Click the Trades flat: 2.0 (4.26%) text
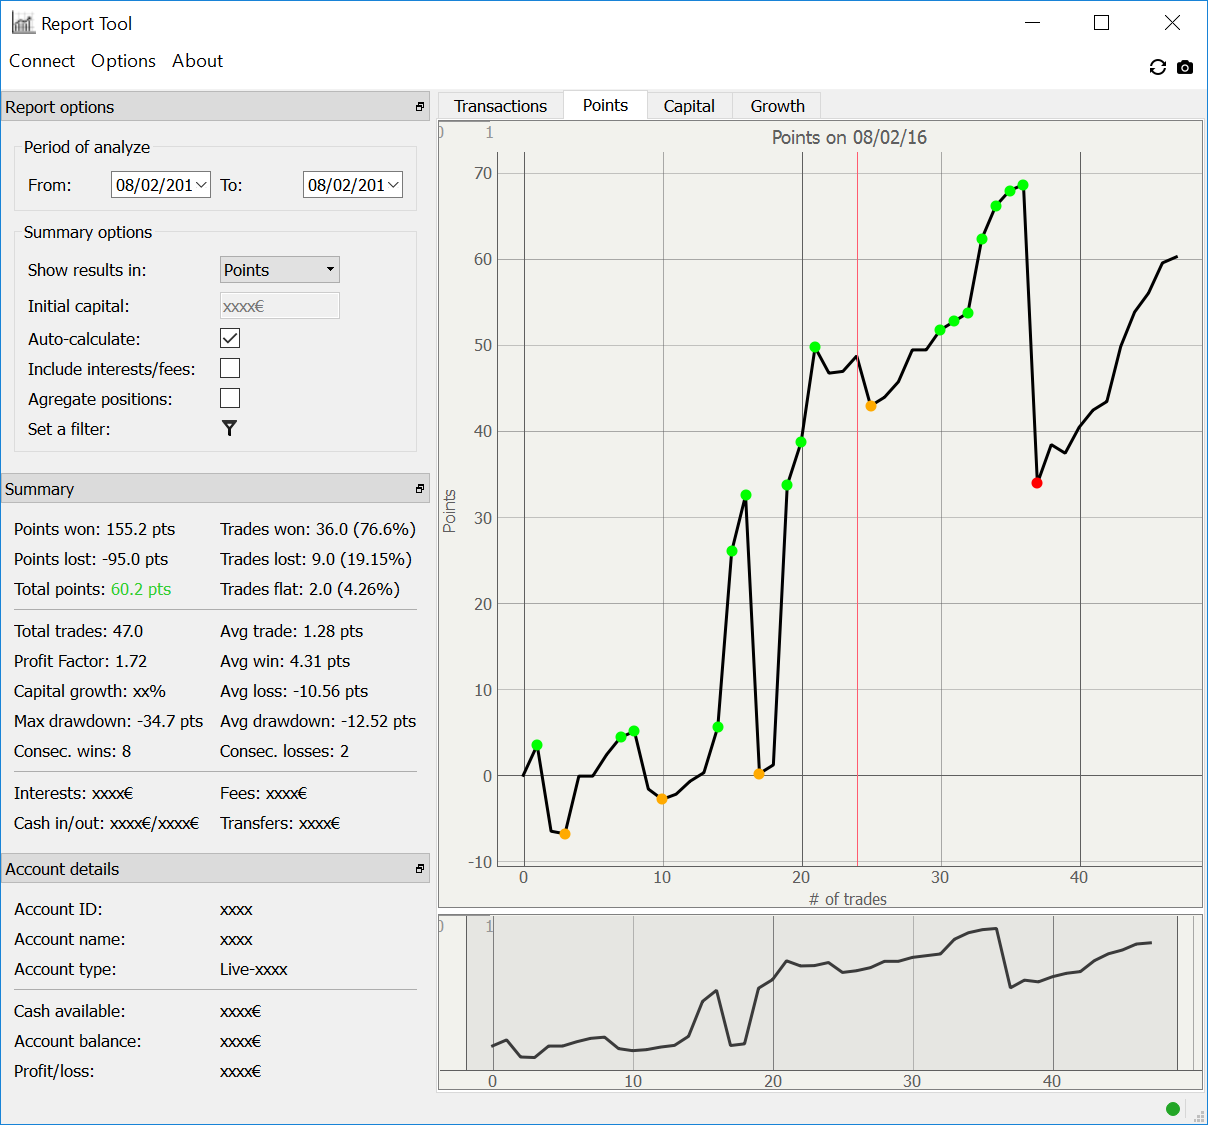This screenshot has height=1125, width=1208. (x=310, y=589)
